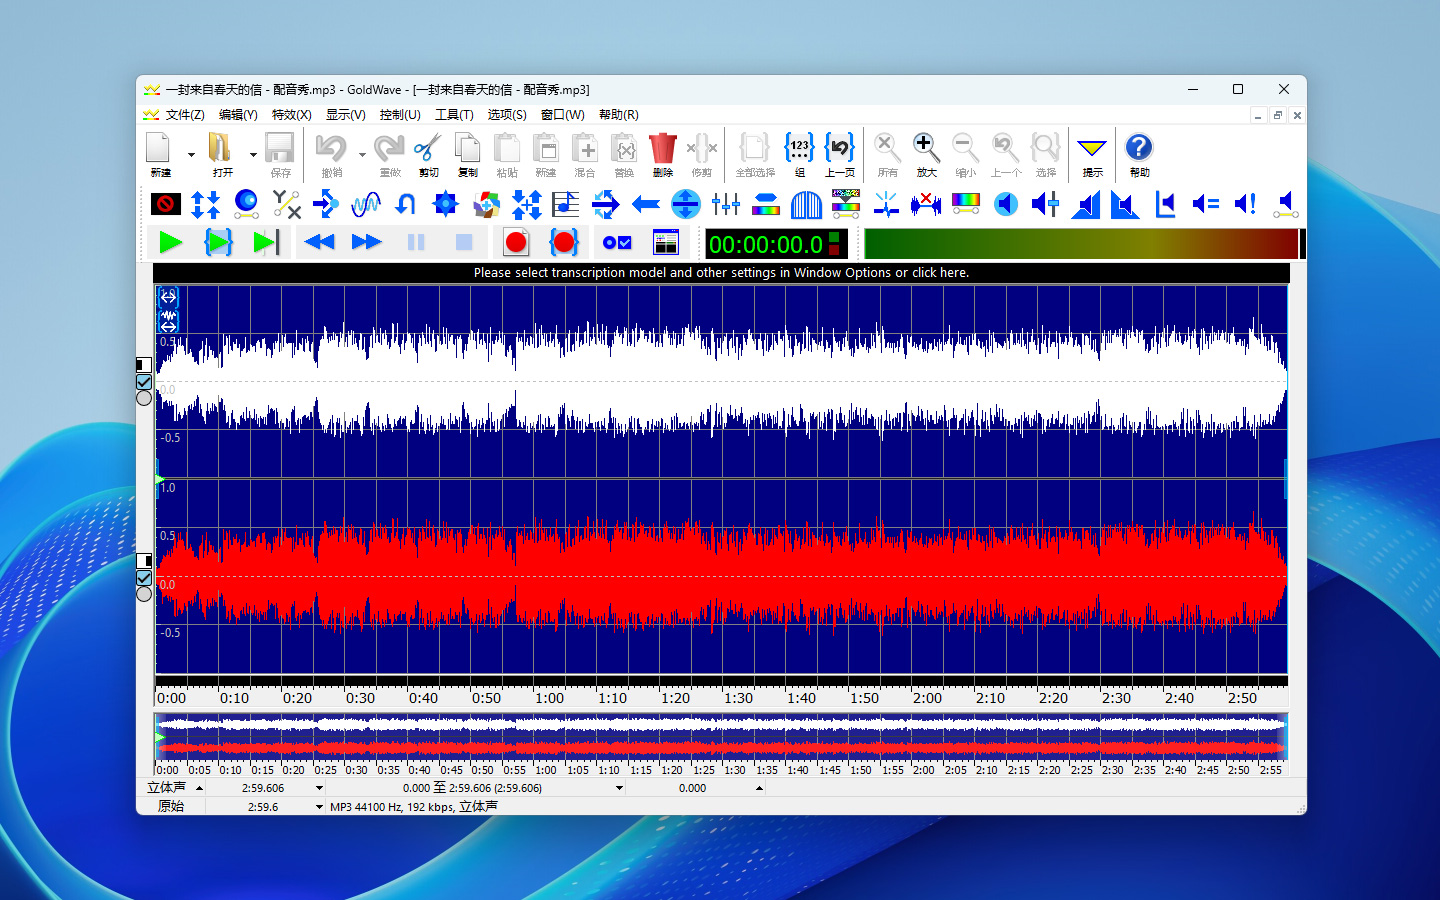This screenshot has width=1440, height=900.
Task: Open the 工具(T) Tool menu
Action: pos(454,115)
